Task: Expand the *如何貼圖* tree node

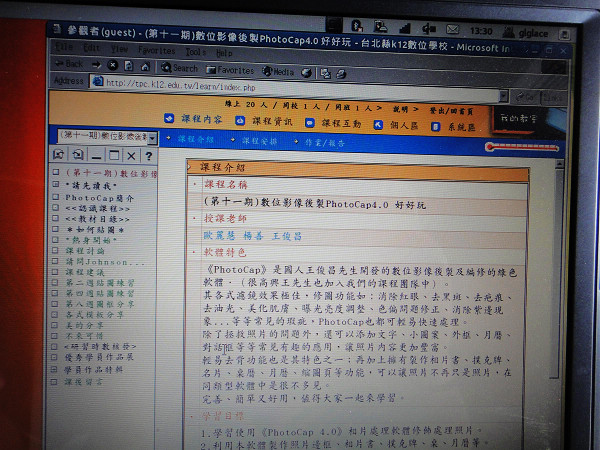Action: click(x=56, y=229)
